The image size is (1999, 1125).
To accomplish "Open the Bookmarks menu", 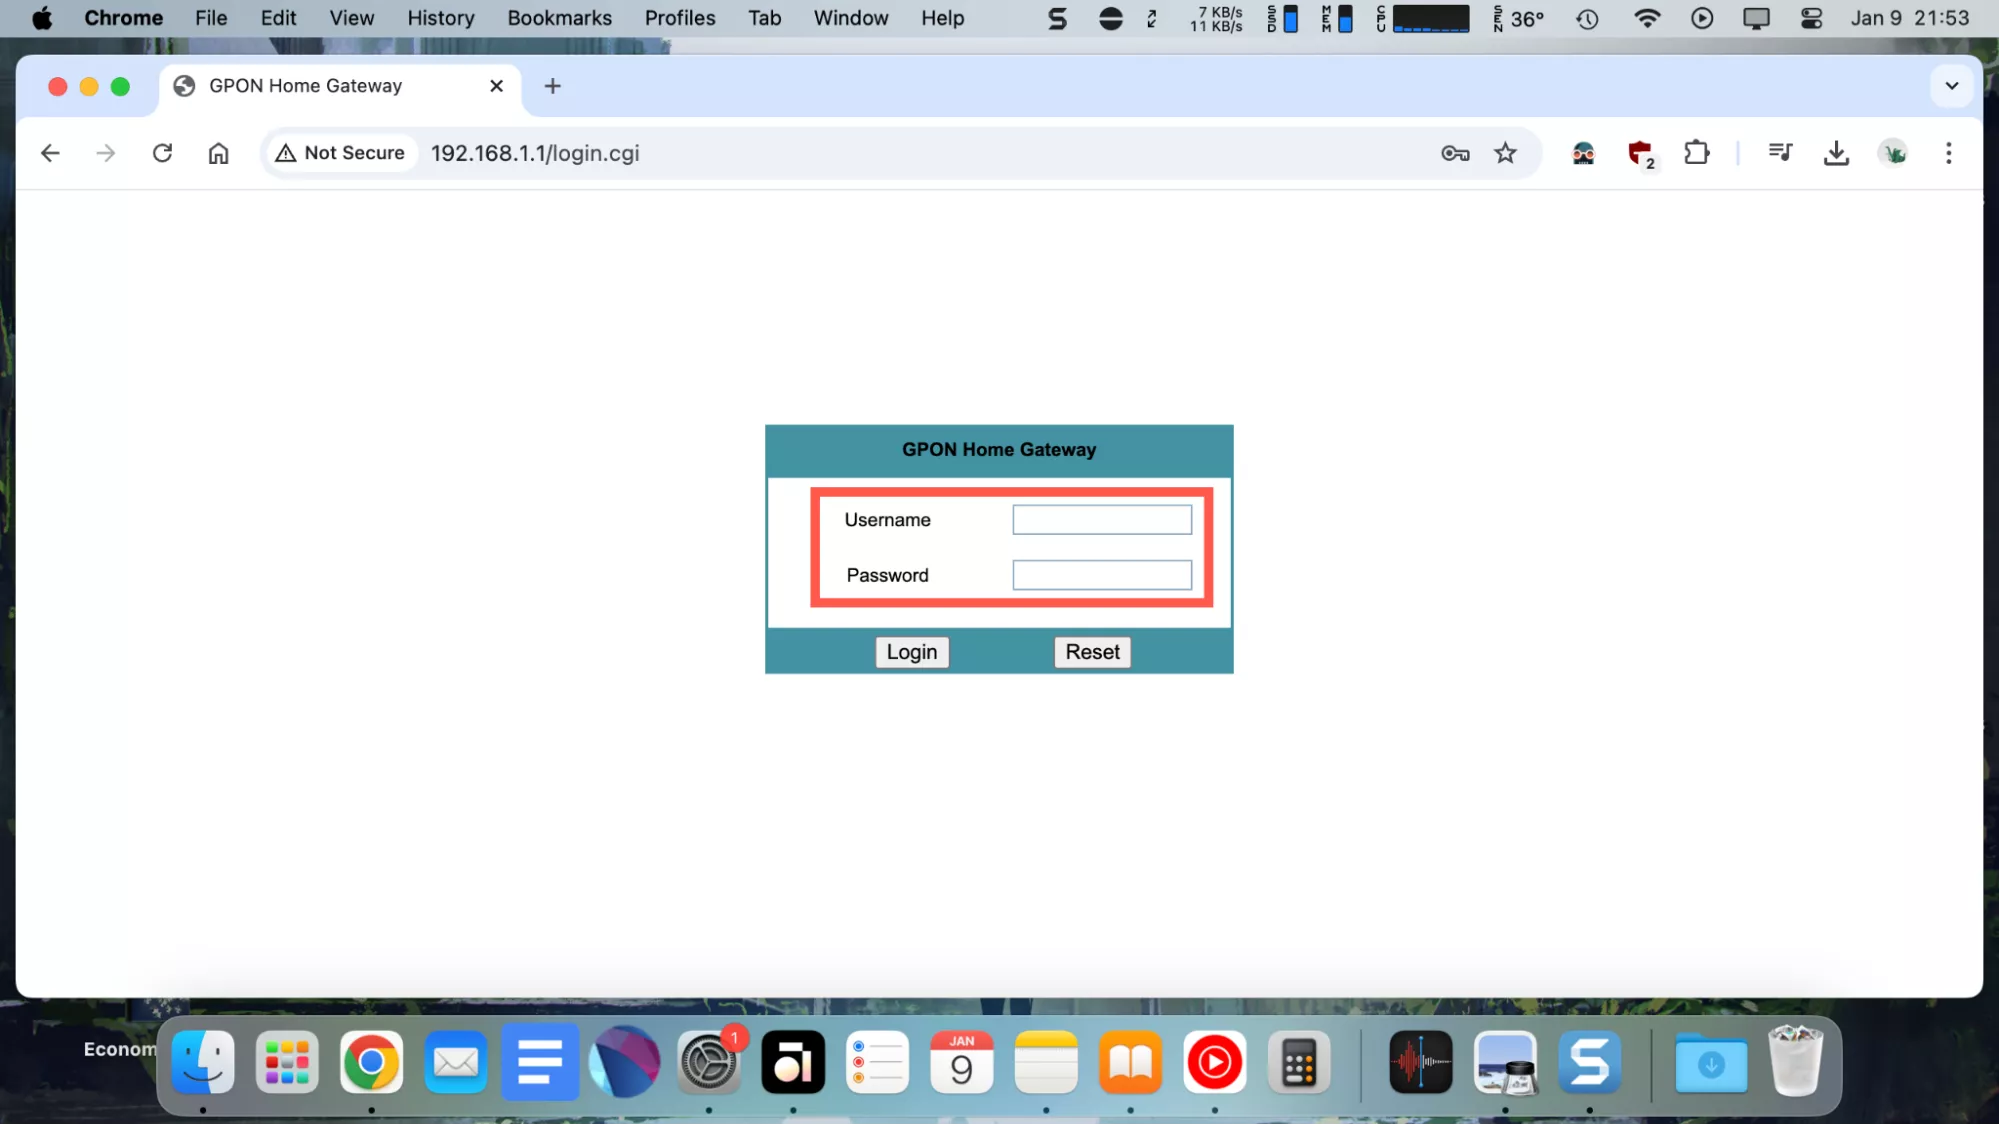I will pyautogui.click(x=559, y=18).
